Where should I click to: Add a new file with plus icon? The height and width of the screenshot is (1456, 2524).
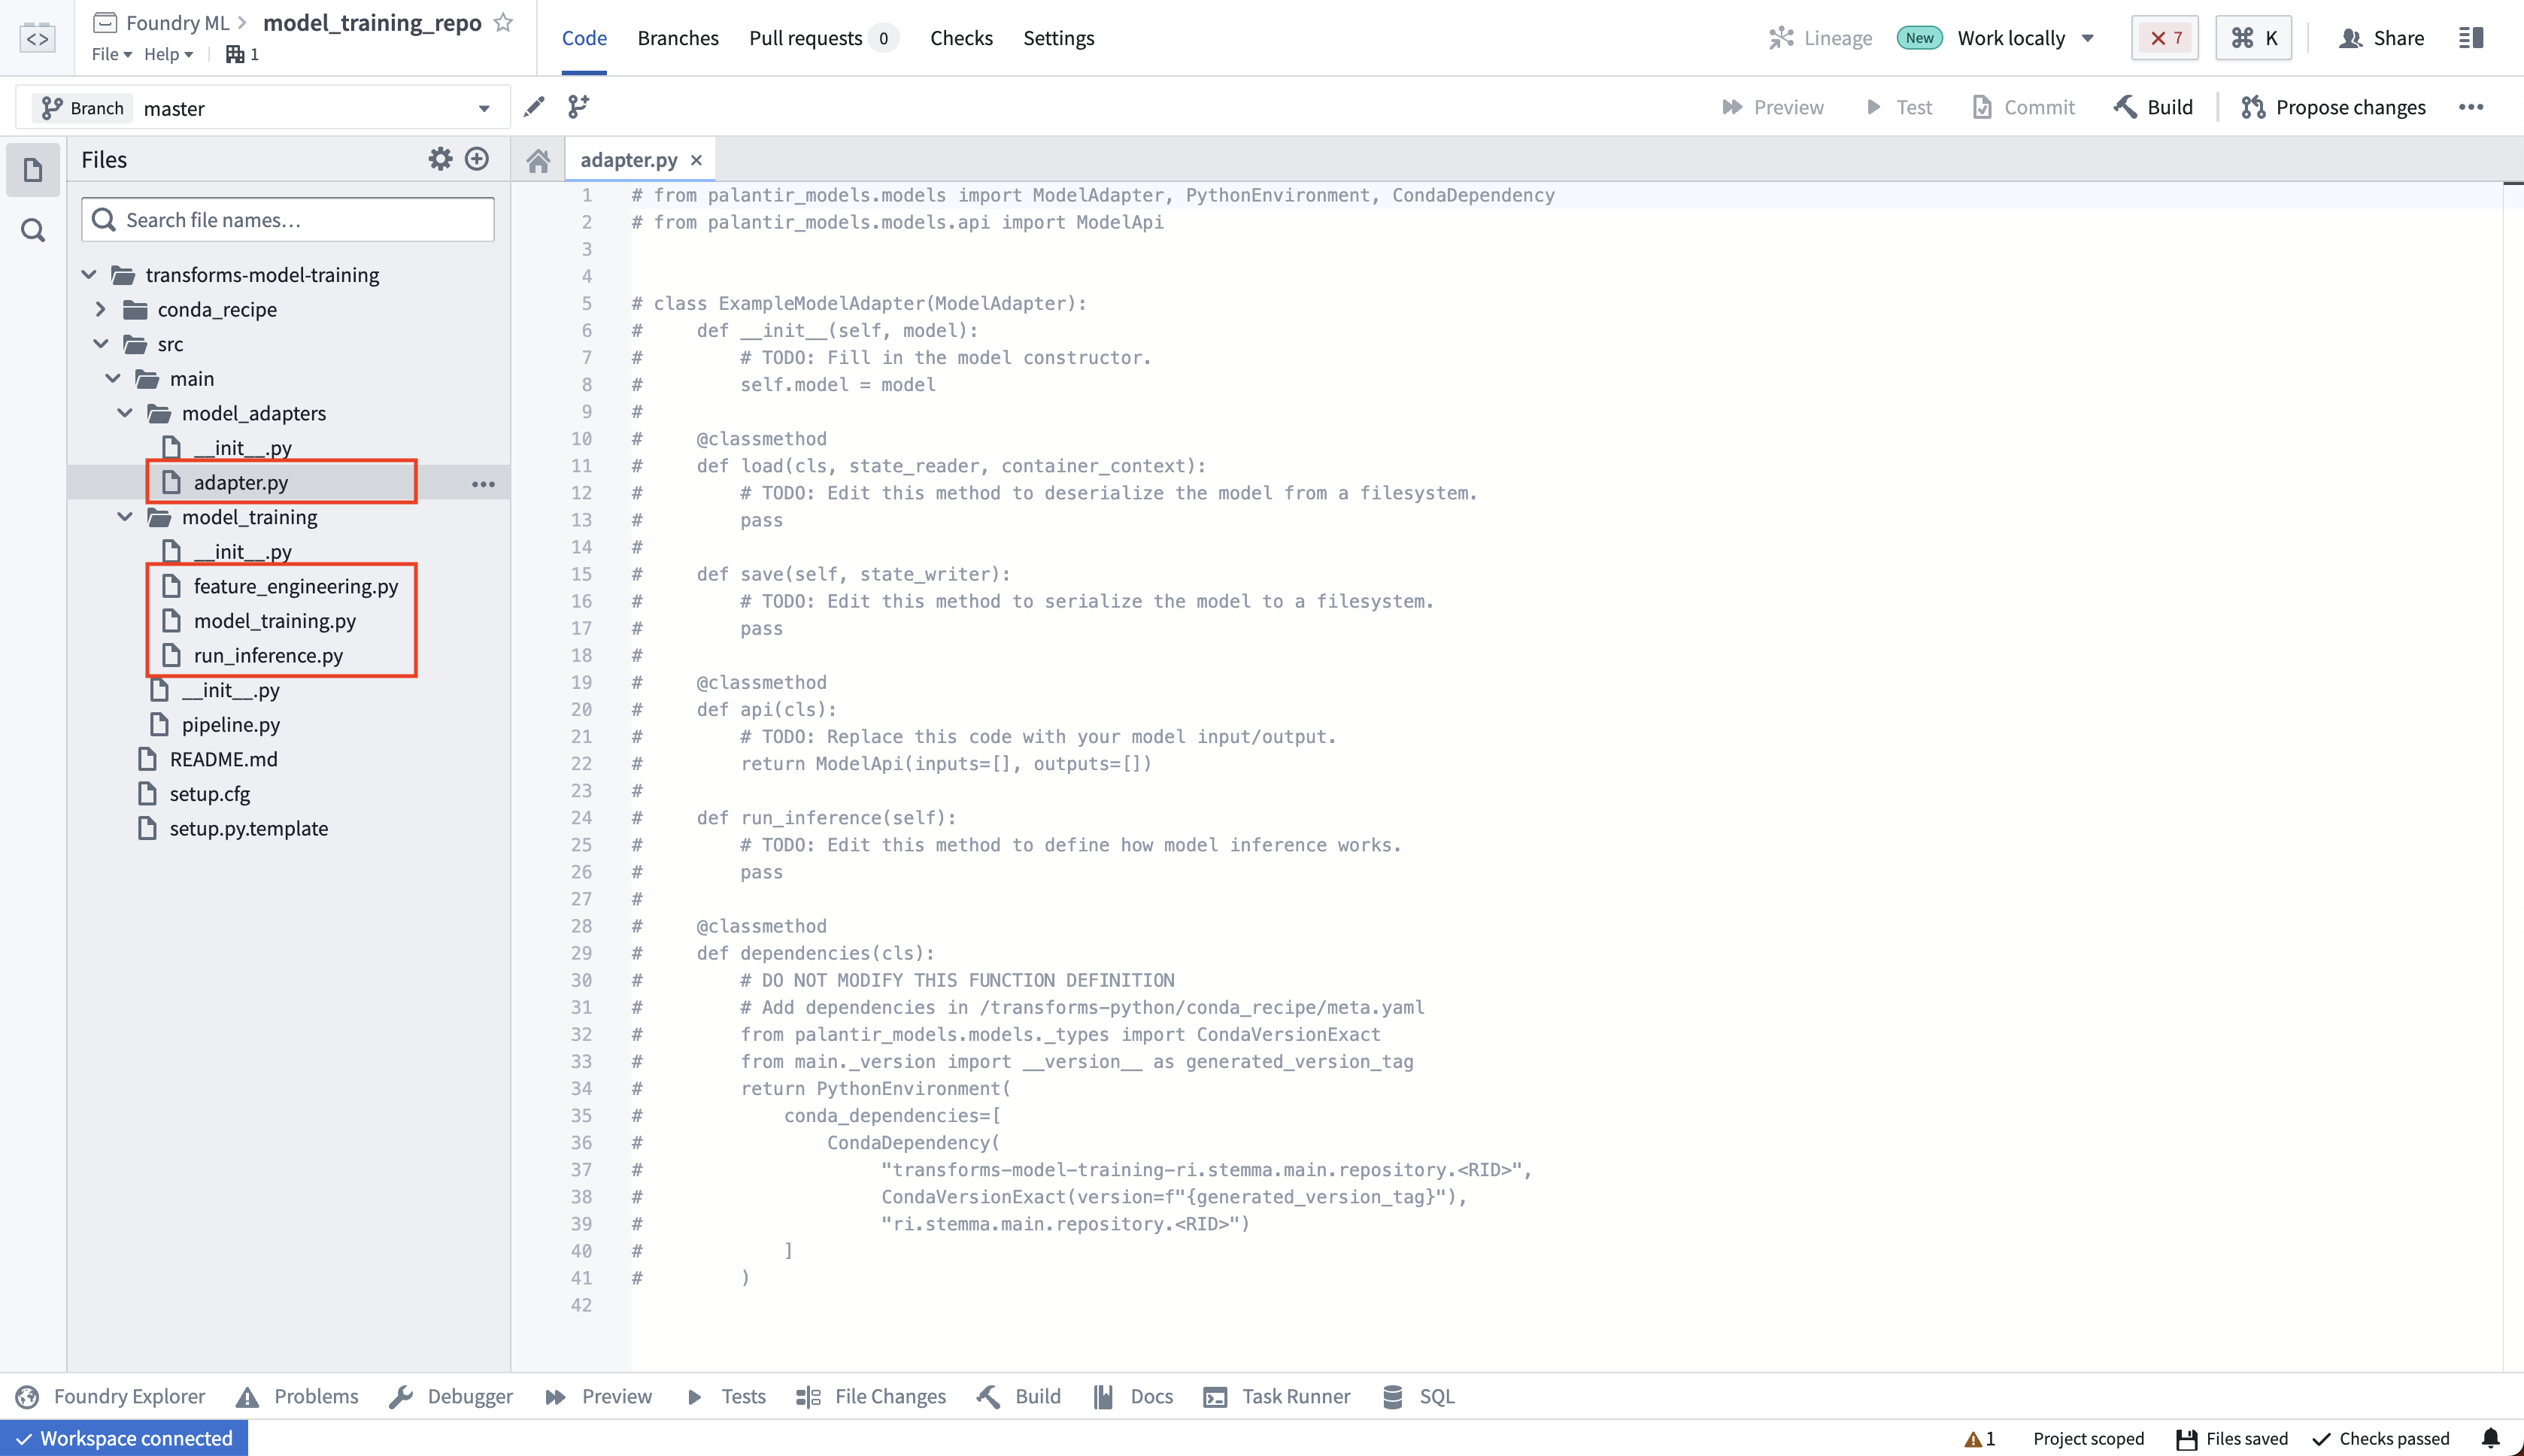477,159
